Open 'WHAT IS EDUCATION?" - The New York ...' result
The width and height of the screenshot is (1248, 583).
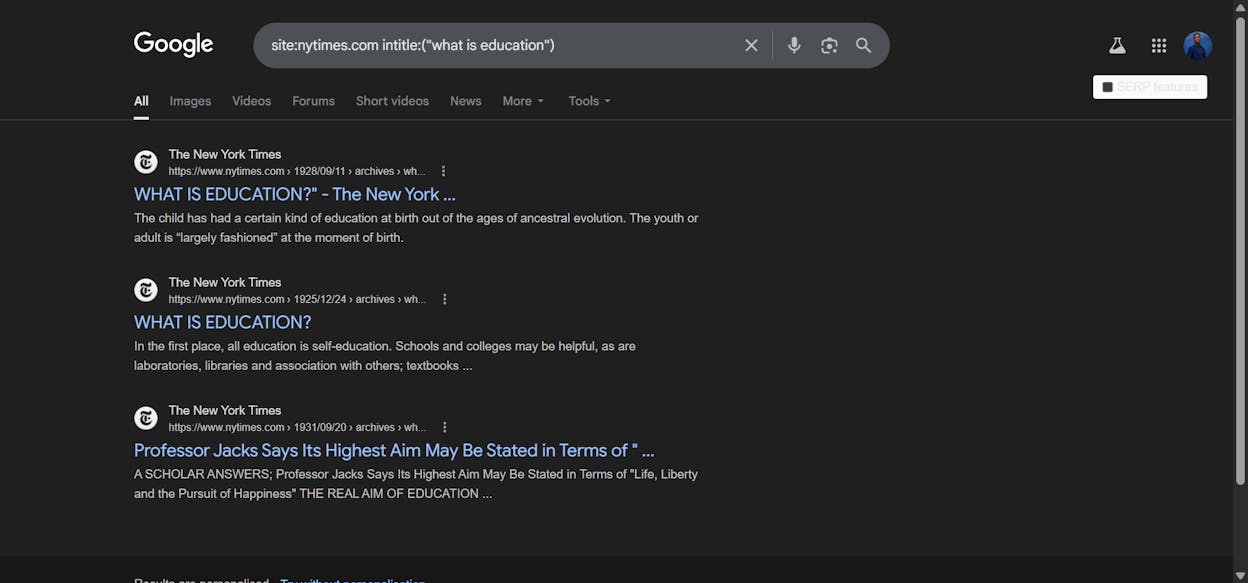(295, 194)
